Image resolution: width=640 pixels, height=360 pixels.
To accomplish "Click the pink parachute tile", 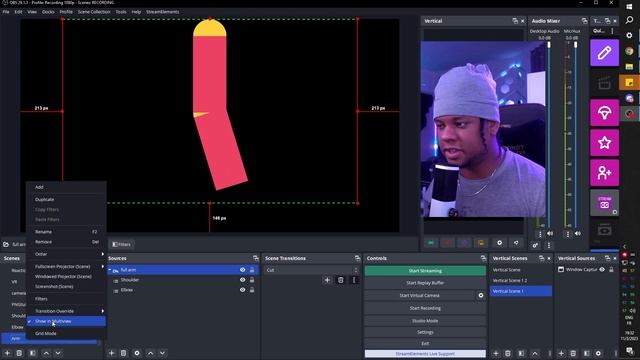I will [x=604, y=113].
